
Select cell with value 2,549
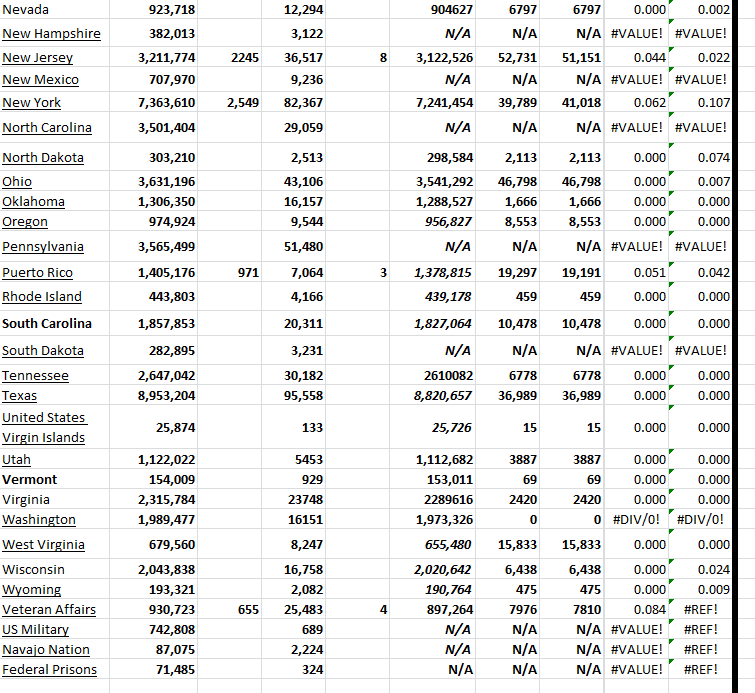(230, 103)
